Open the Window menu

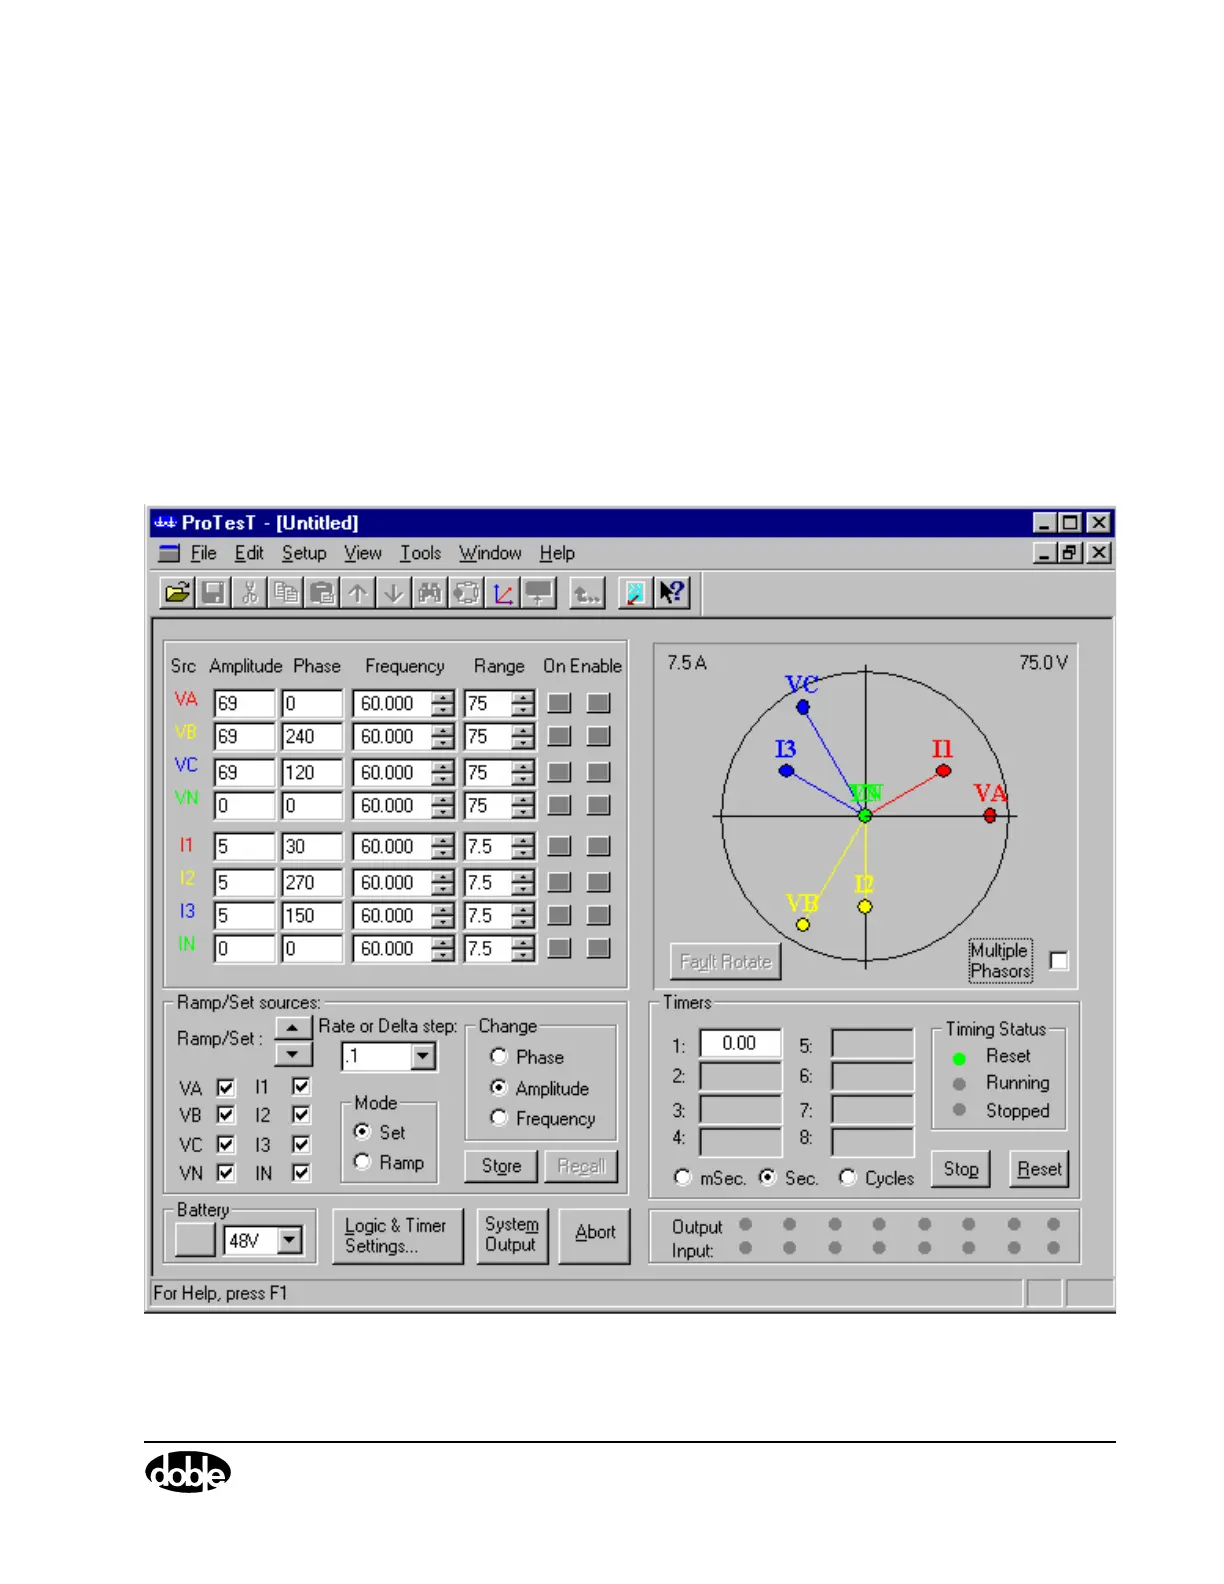(490, 553)
